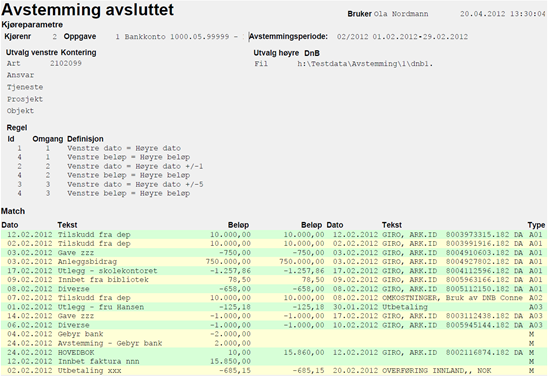Click rule 'Venstre dato = Høyre dato'
The image size is (548, 376).
pos(124,148)
